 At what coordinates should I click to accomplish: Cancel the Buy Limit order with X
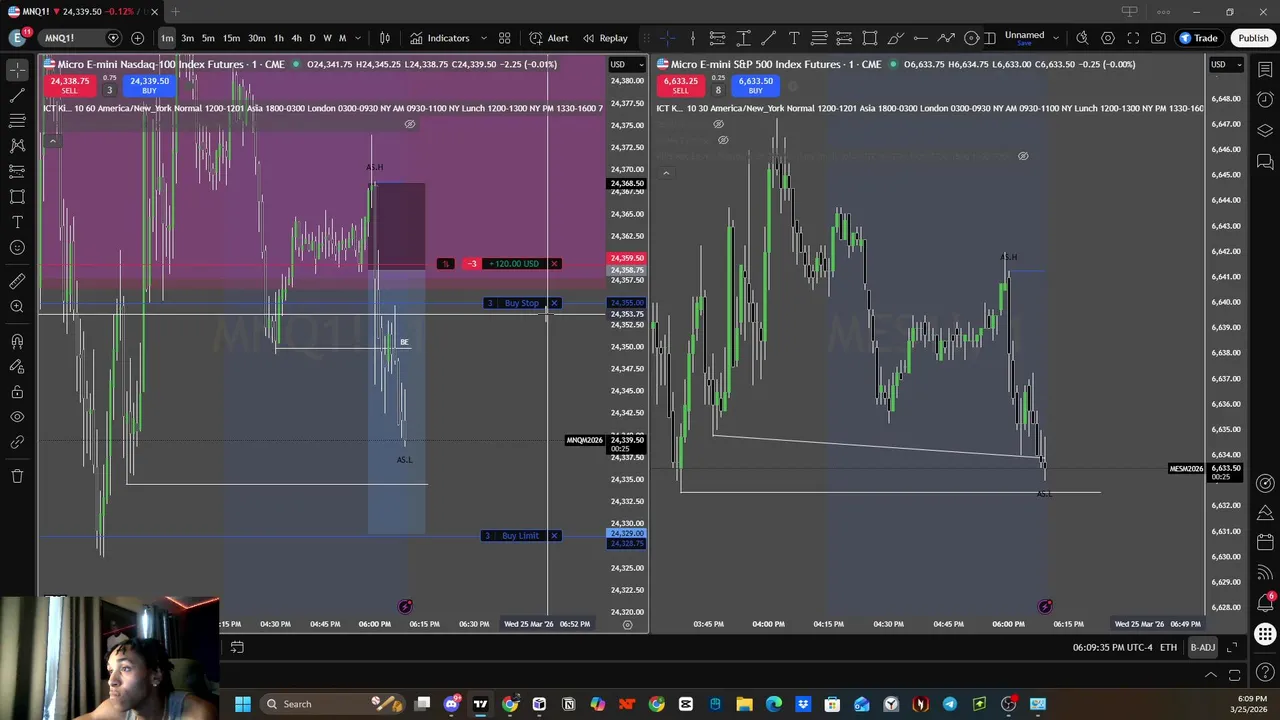[x=554, y=536]
